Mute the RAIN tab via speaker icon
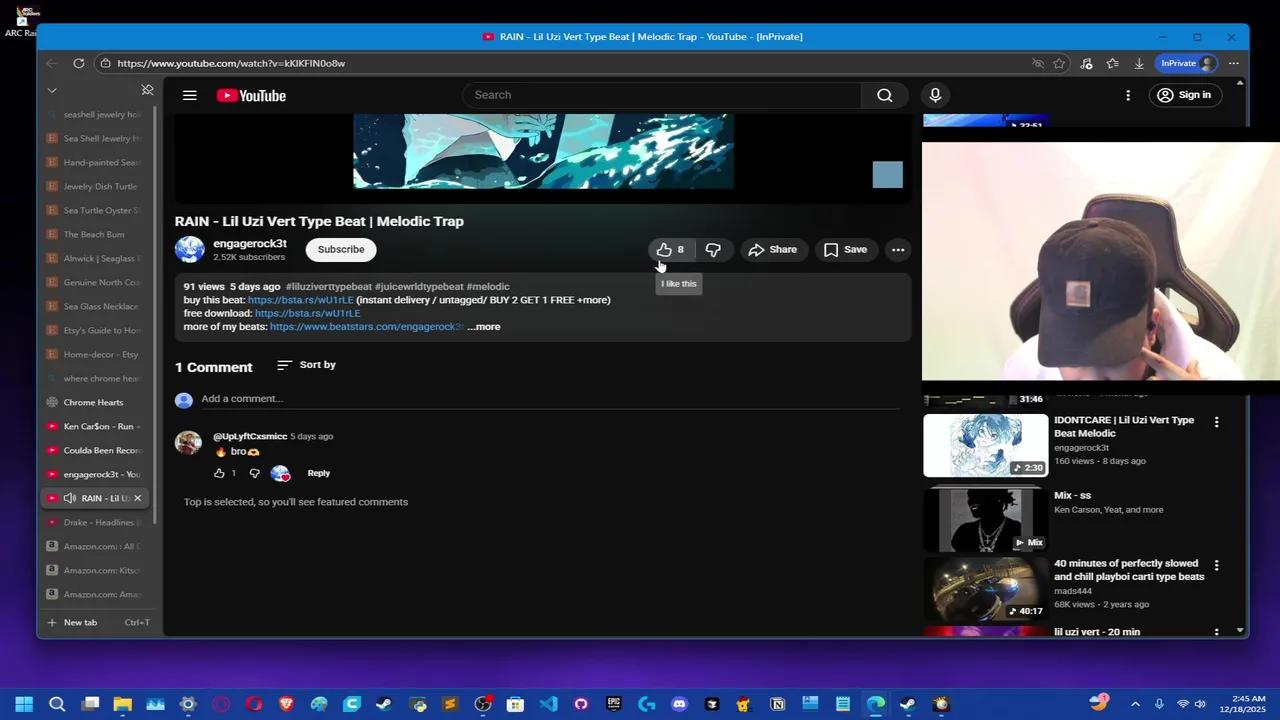The image size is (1280, 720). click(69, 498)
